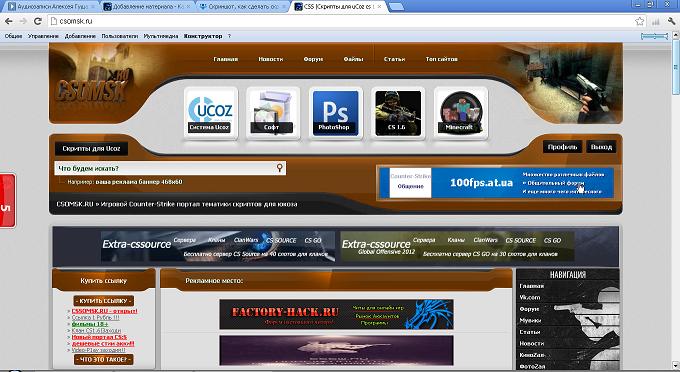Focus the 'Что будем искать?' search field

pyautogui.click(x=165, y=168)
